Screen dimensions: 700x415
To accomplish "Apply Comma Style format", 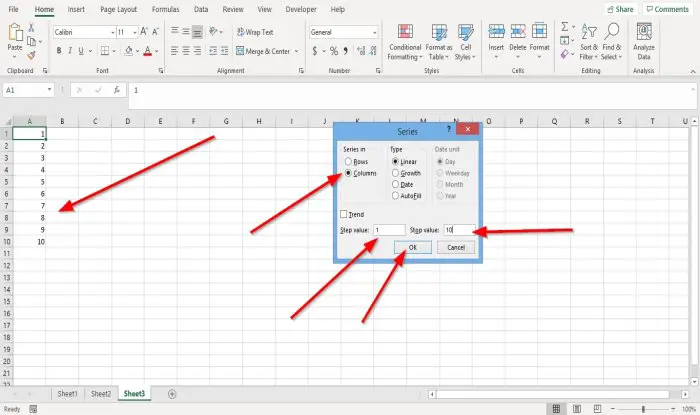I will pos(346,51).
